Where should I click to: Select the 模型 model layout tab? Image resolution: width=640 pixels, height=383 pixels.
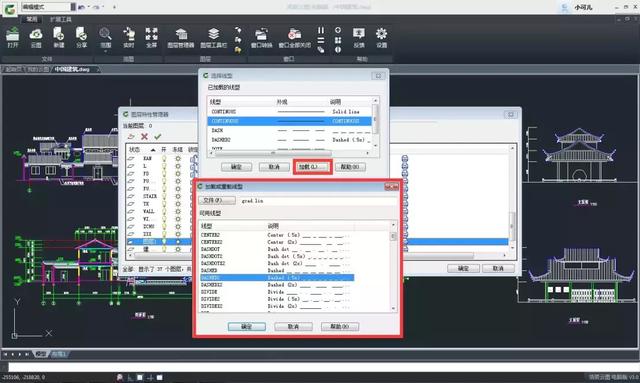(41, 354)
